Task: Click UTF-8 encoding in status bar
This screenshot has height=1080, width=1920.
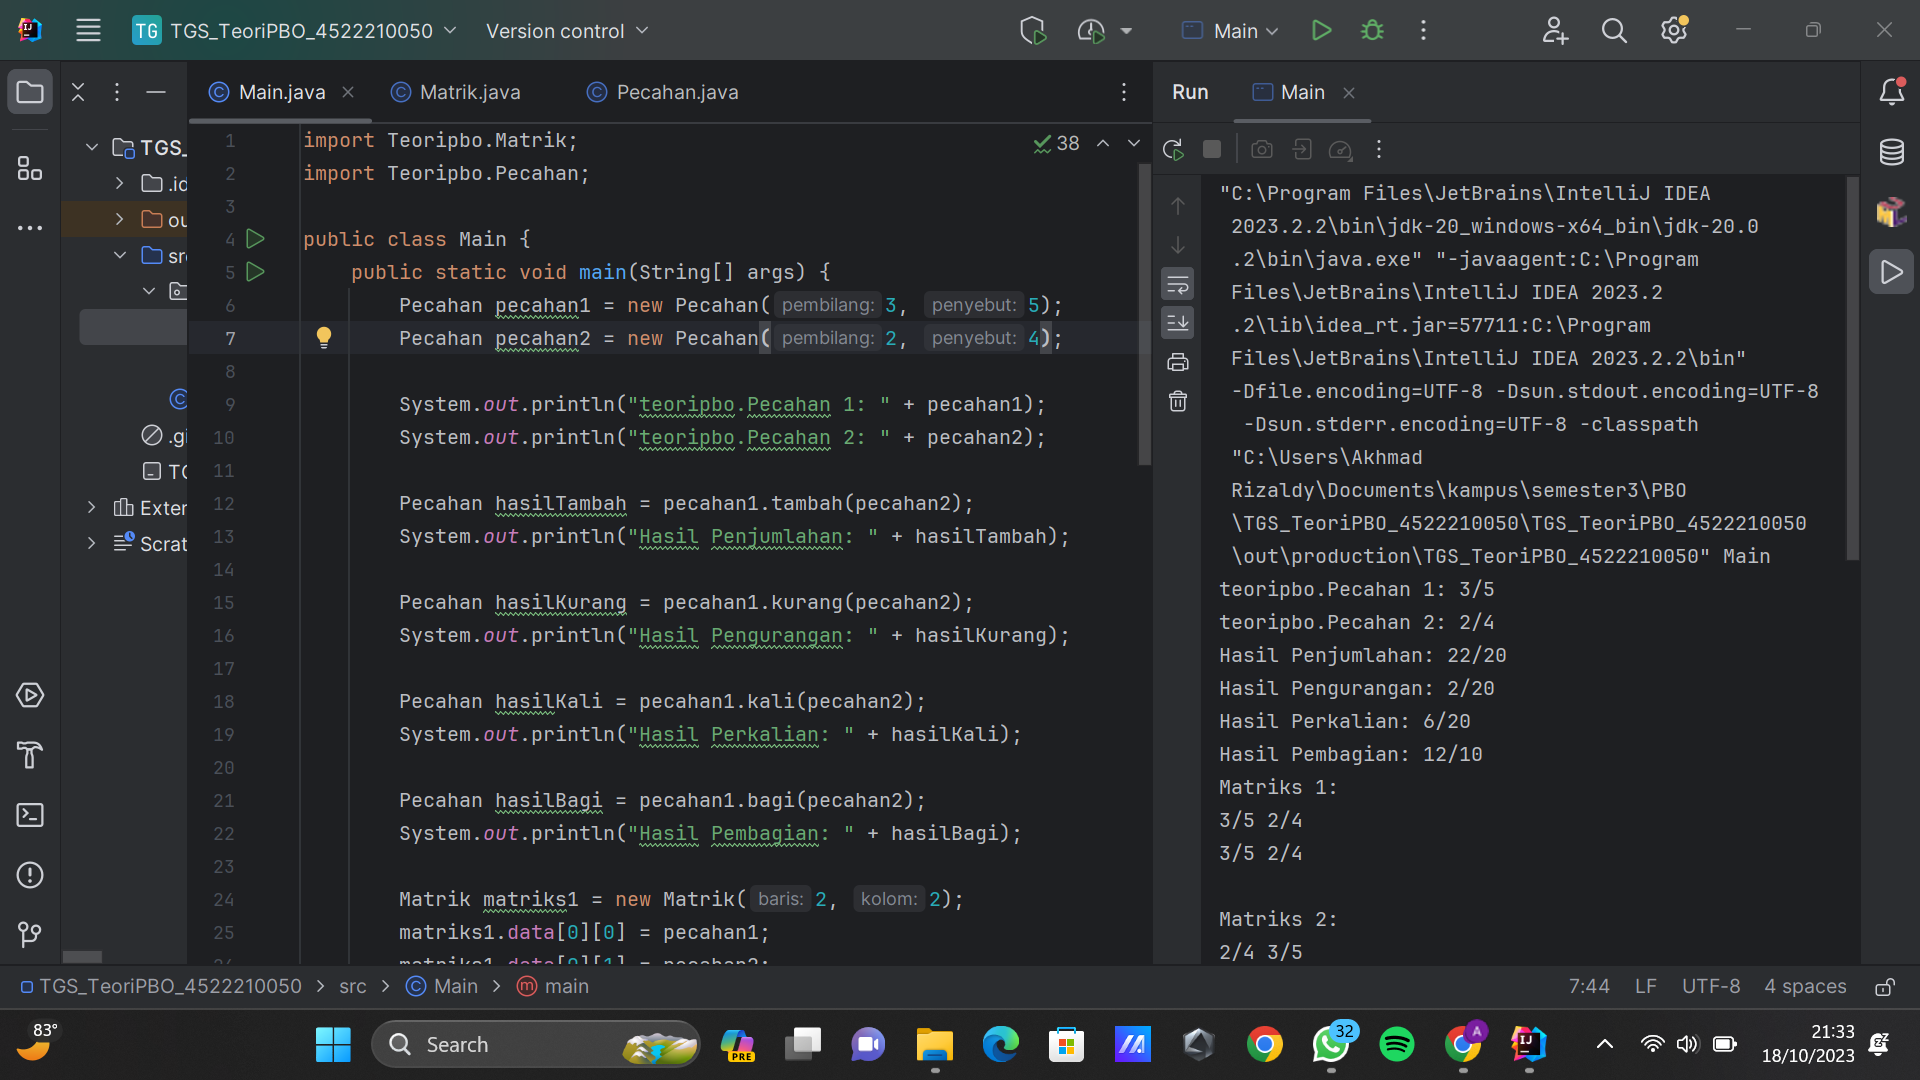Action: click(1710, 987)
